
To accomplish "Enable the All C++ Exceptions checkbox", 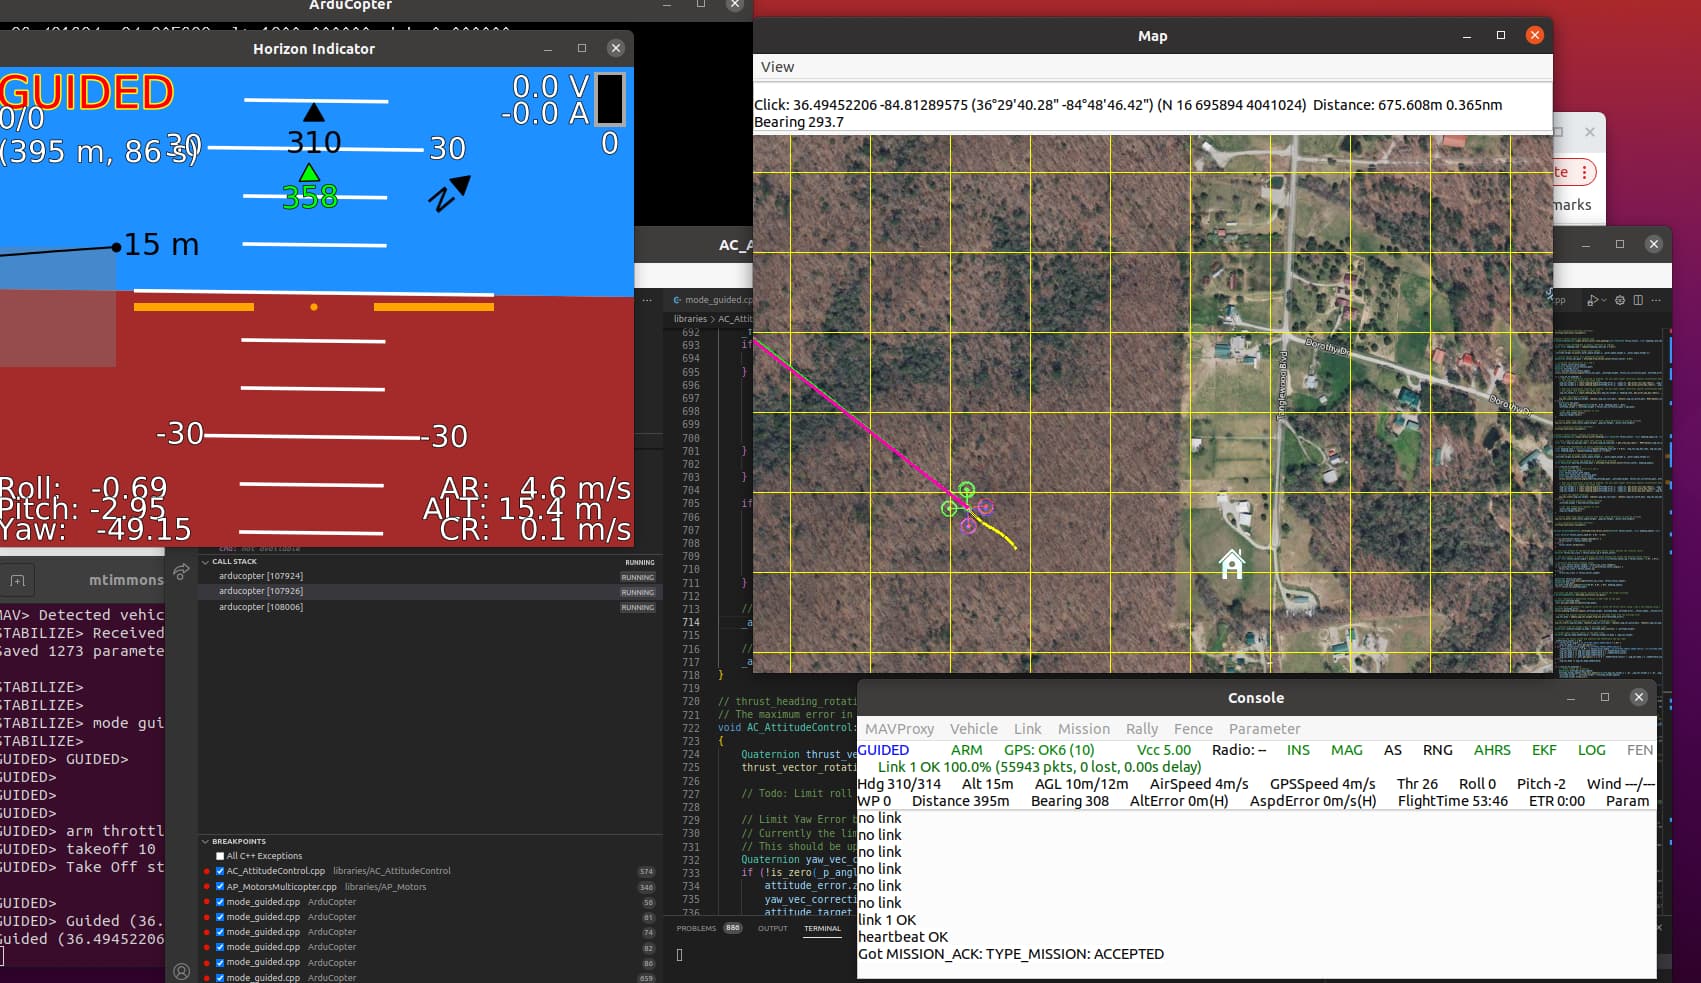I will pyautogui.click(x=220, y=856).
